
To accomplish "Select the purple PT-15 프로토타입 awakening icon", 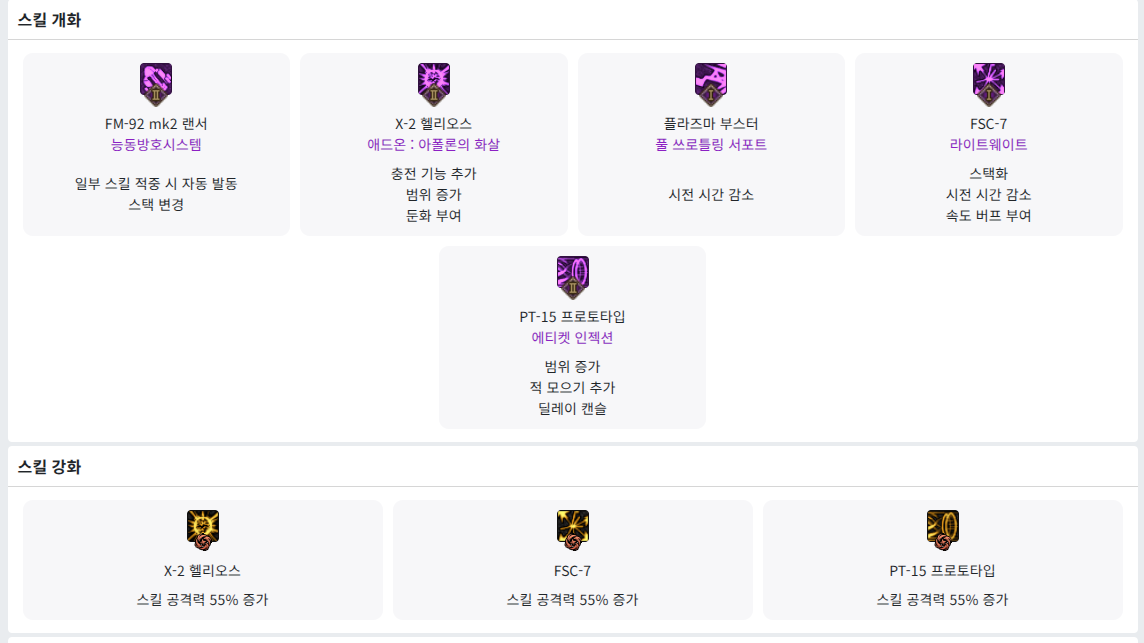I will tap(572, 276).
